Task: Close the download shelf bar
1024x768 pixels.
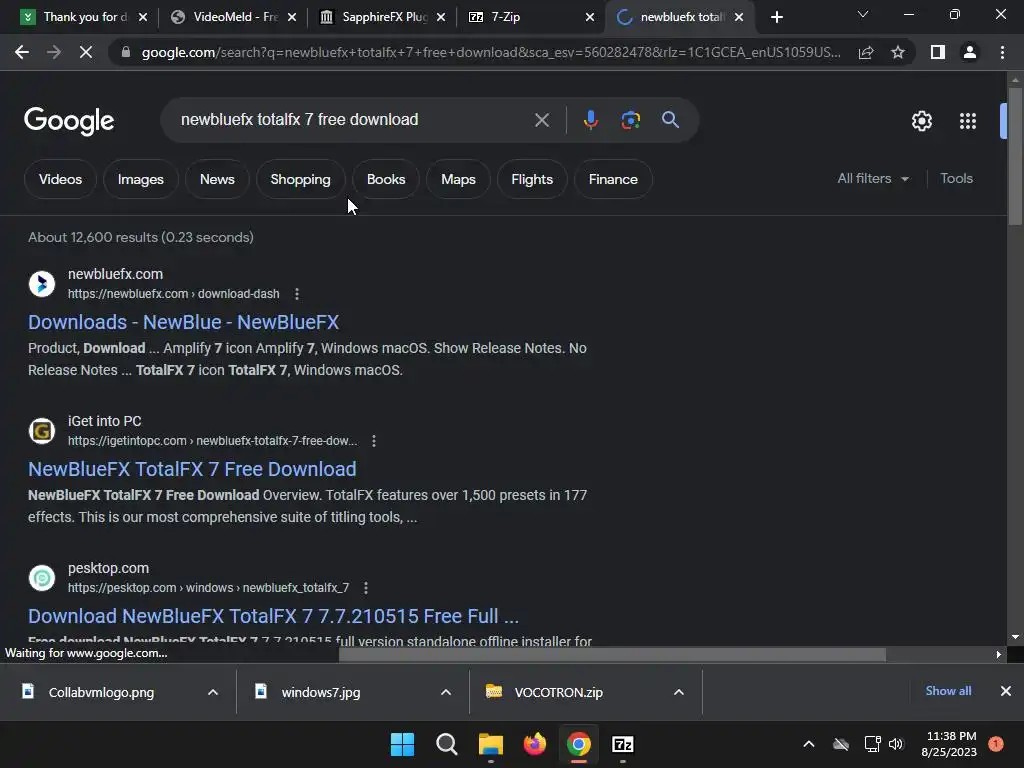Action: (x=1006, y=691)
